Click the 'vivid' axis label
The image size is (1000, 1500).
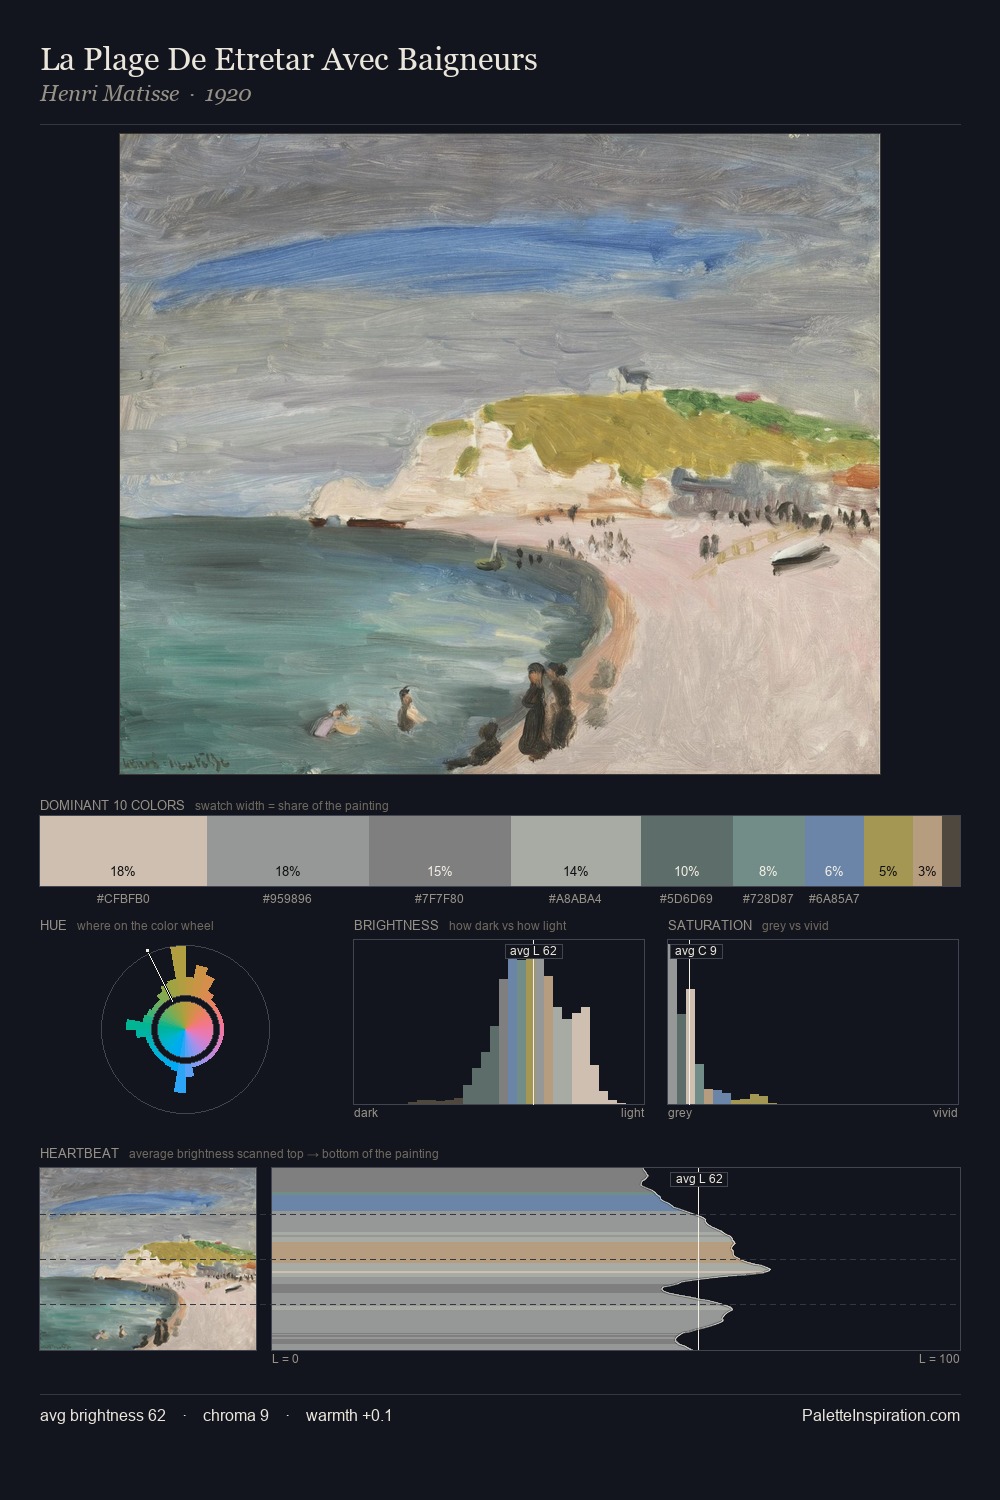(945, 1113)
